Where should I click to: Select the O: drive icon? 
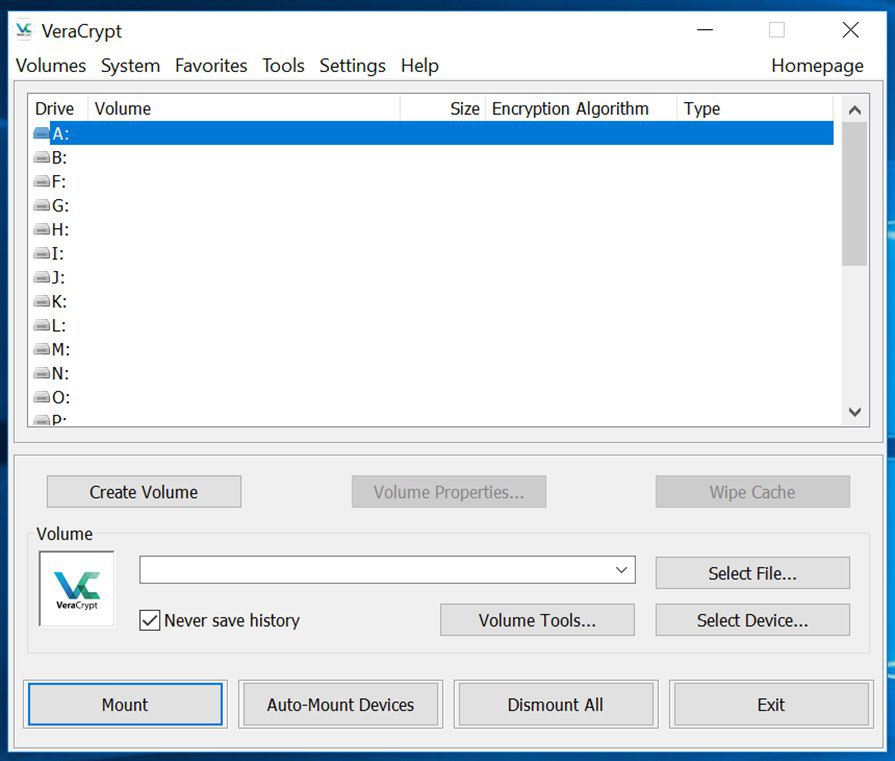click(x=41, y=397)
